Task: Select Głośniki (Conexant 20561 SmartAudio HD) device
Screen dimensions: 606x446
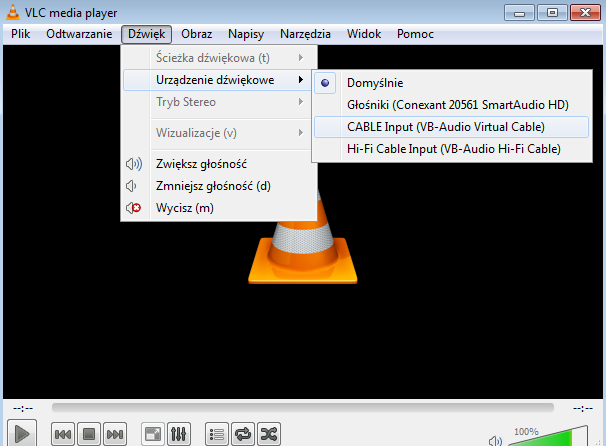Action: pyautogui.click(x=451, y=105)
